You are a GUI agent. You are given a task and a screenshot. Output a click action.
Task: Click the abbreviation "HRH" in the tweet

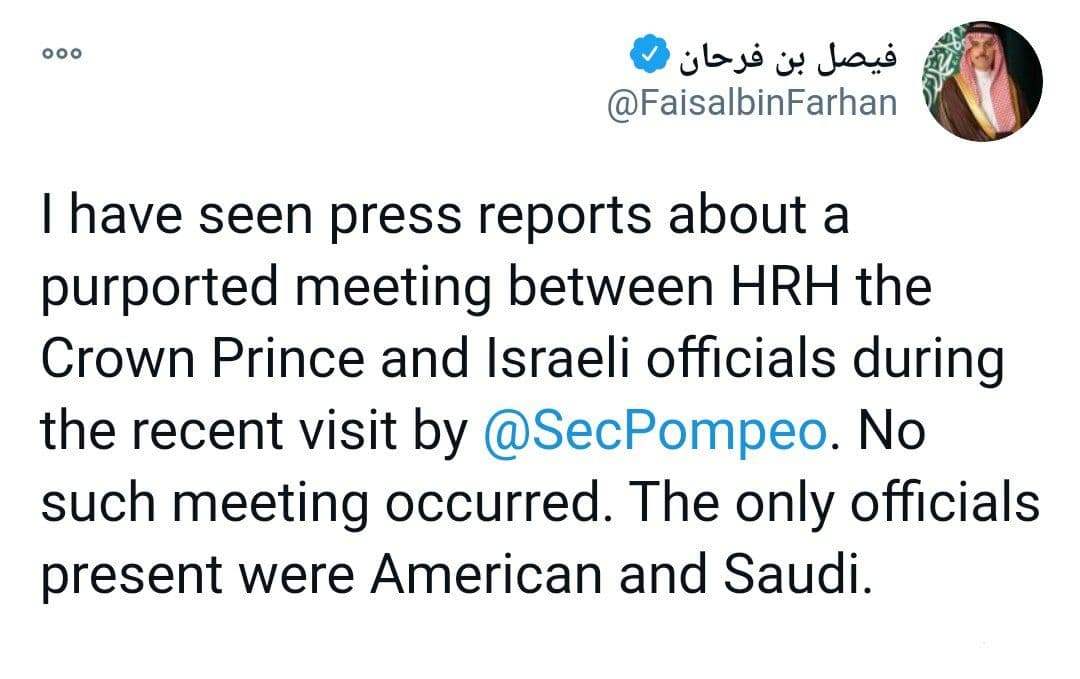coord(785,287)
